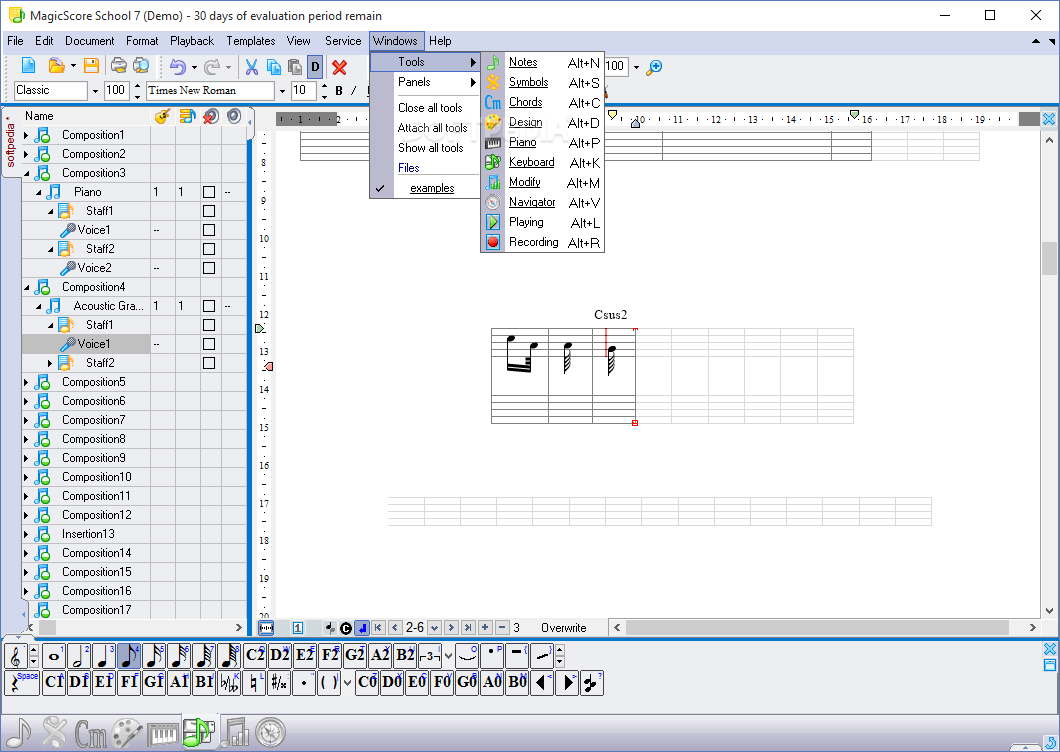This screenshot has width=1060, height=752.
Task: Click the Undo arrow icon
Action: (x=177, y=66)
